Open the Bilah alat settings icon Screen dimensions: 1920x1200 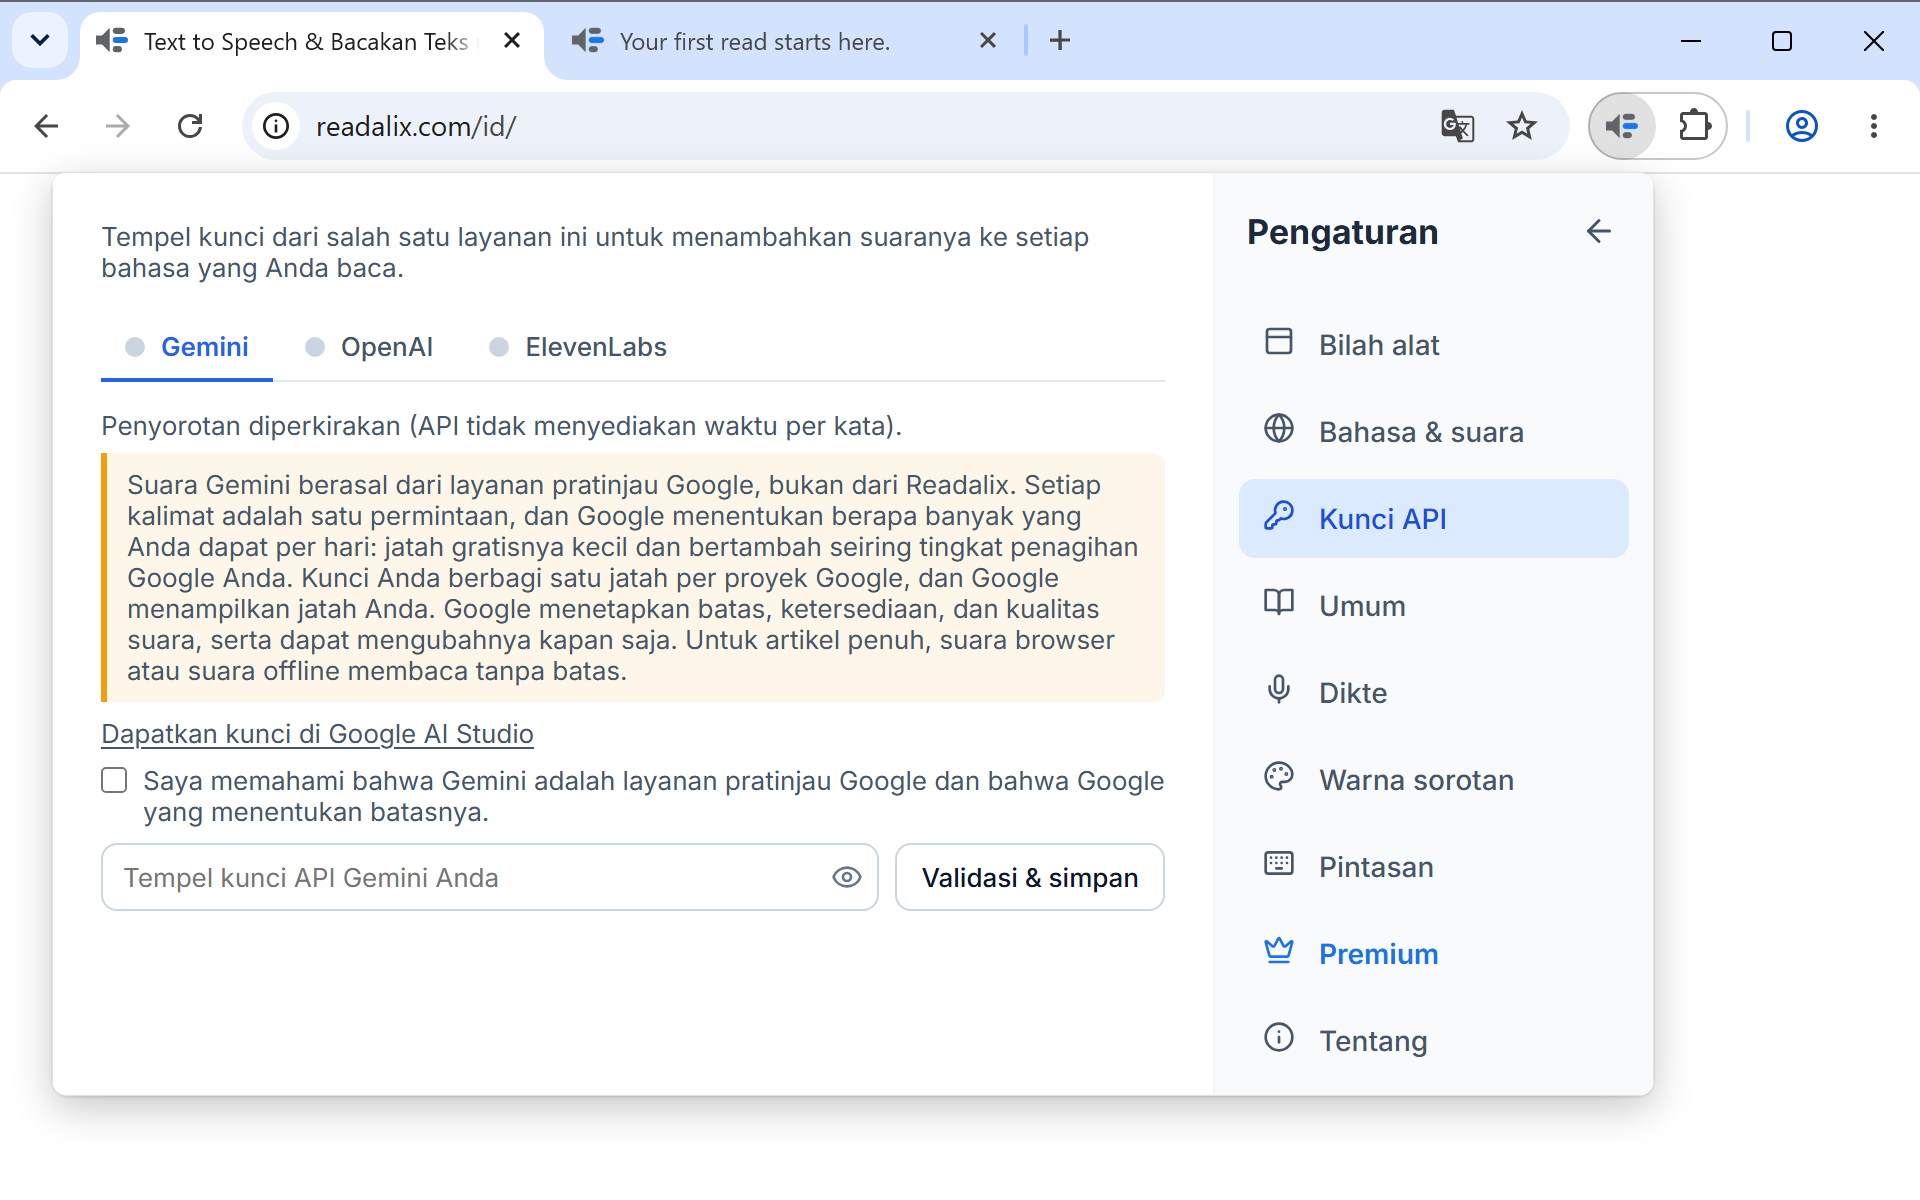coord(1278,341)
